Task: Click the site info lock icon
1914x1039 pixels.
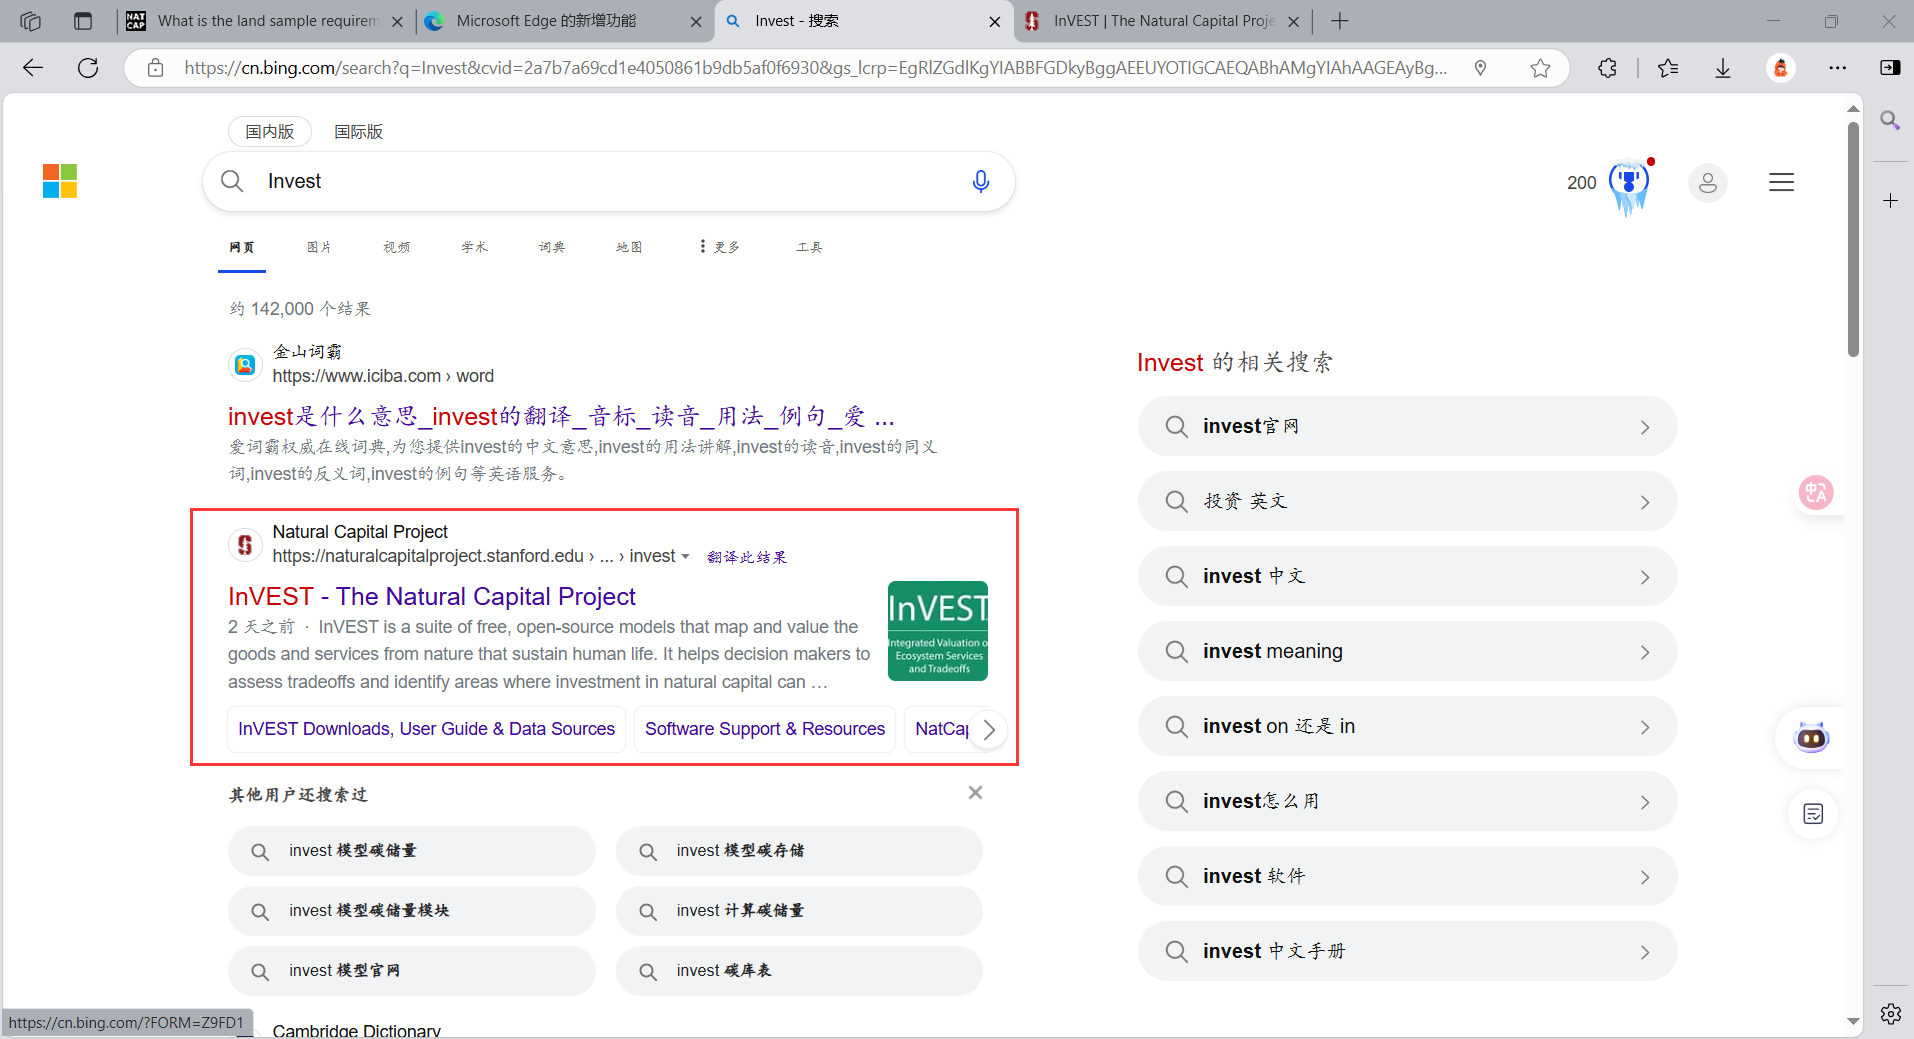Action: pos(155,68)
